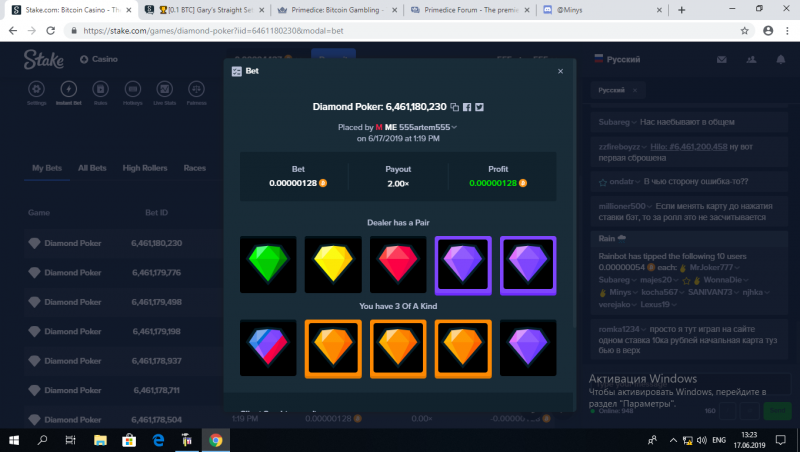This screenshot has width=800, height=452.
Task: Open romka1234 user dropdown in chat
Action: click(622, 329)
